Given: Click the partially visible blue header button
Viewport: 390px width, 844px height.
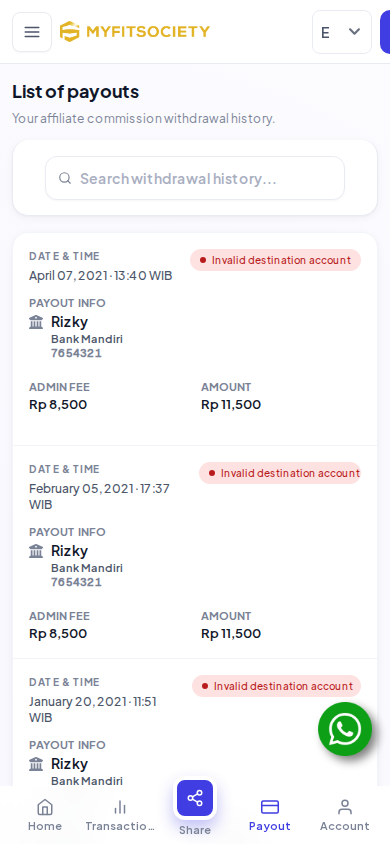Looking at the screenshot, I should point(385,32).
